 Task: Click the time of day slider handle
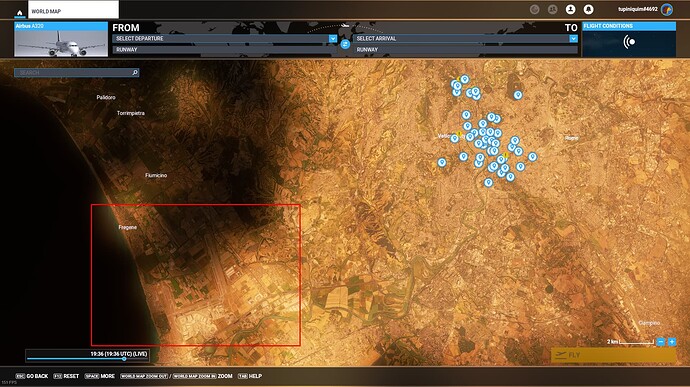(x=124, y=359)
